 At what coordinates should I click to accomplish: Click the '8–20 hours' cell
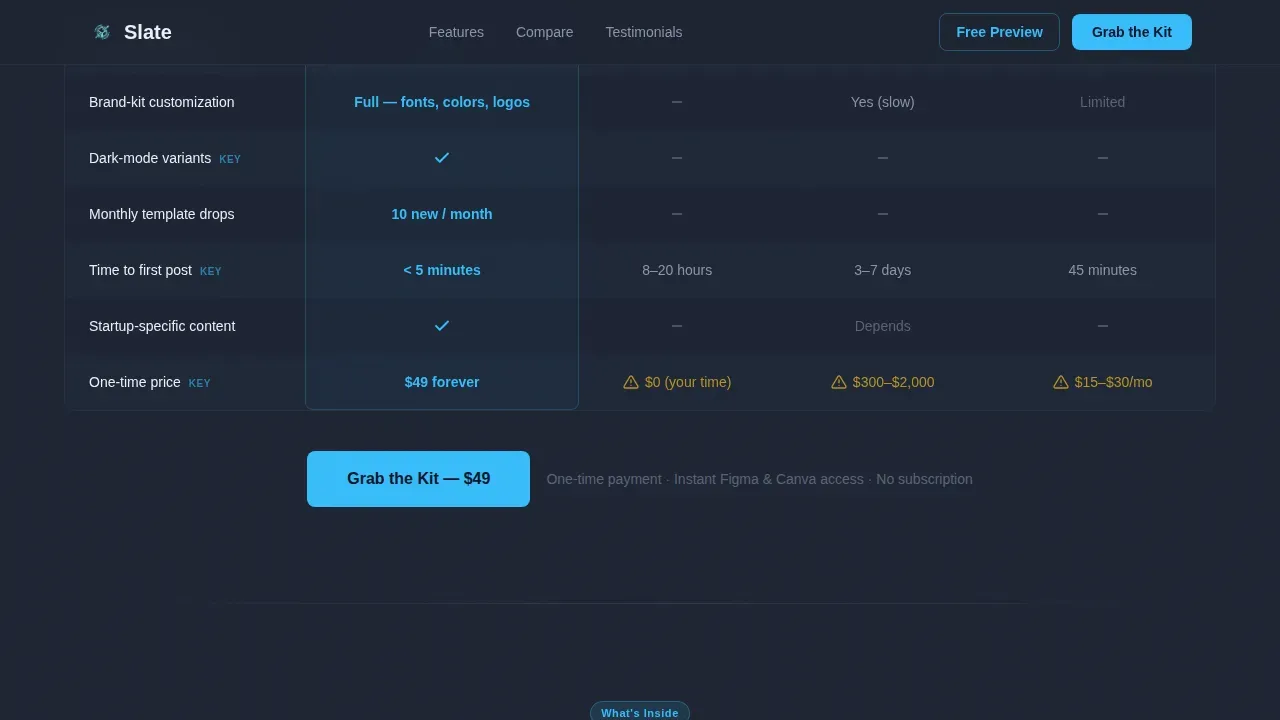click(x=677, y=270)
